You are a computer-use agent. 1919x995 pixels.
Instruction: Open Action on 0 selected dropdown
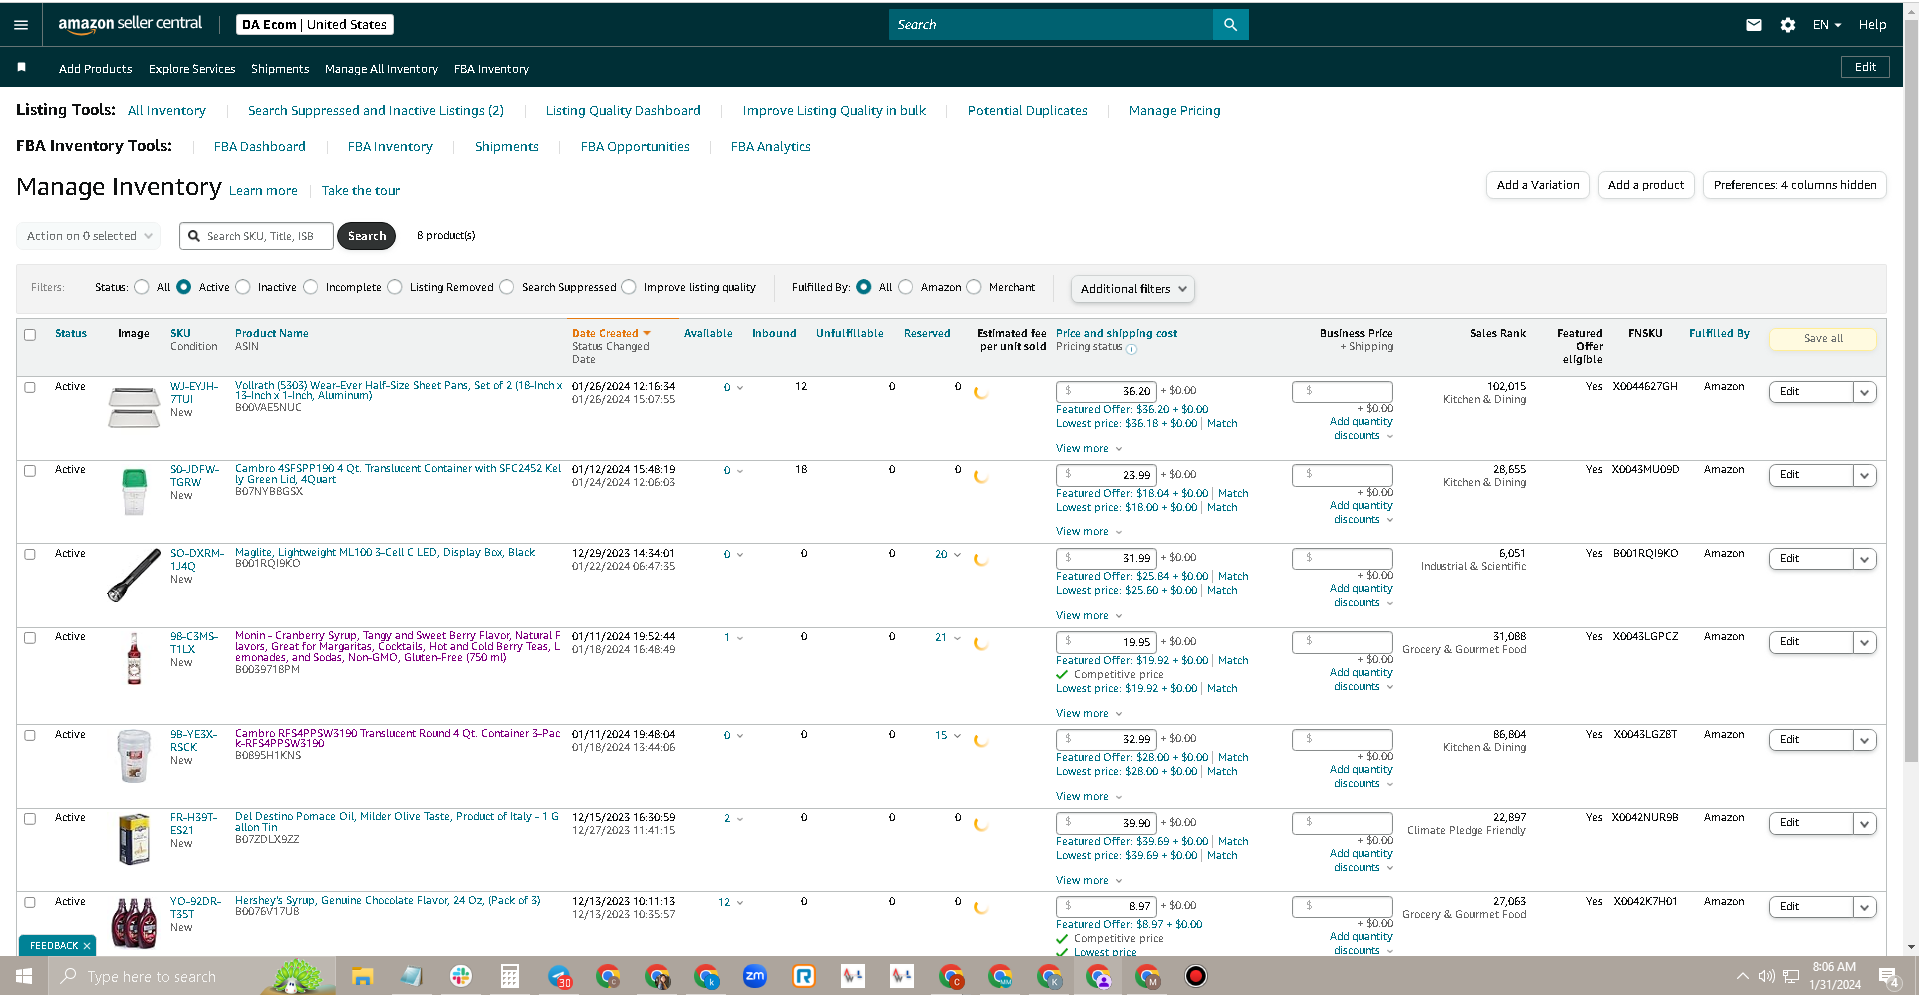[89, 236]
